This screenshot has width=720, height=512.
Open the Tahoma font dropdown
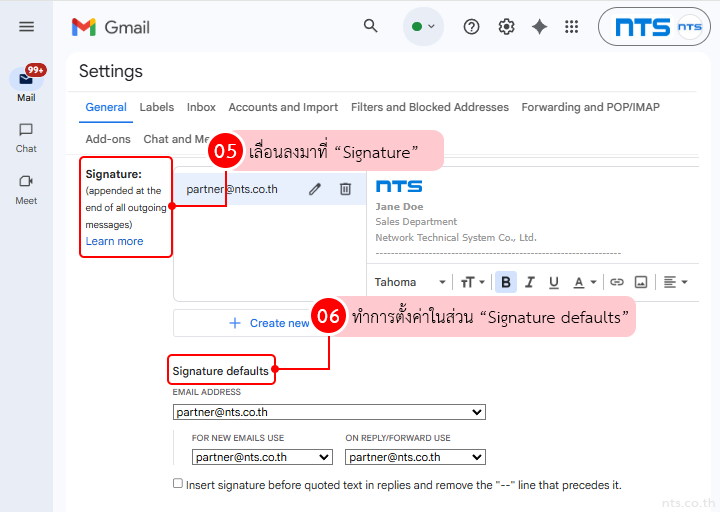click(x=410, y=282)
